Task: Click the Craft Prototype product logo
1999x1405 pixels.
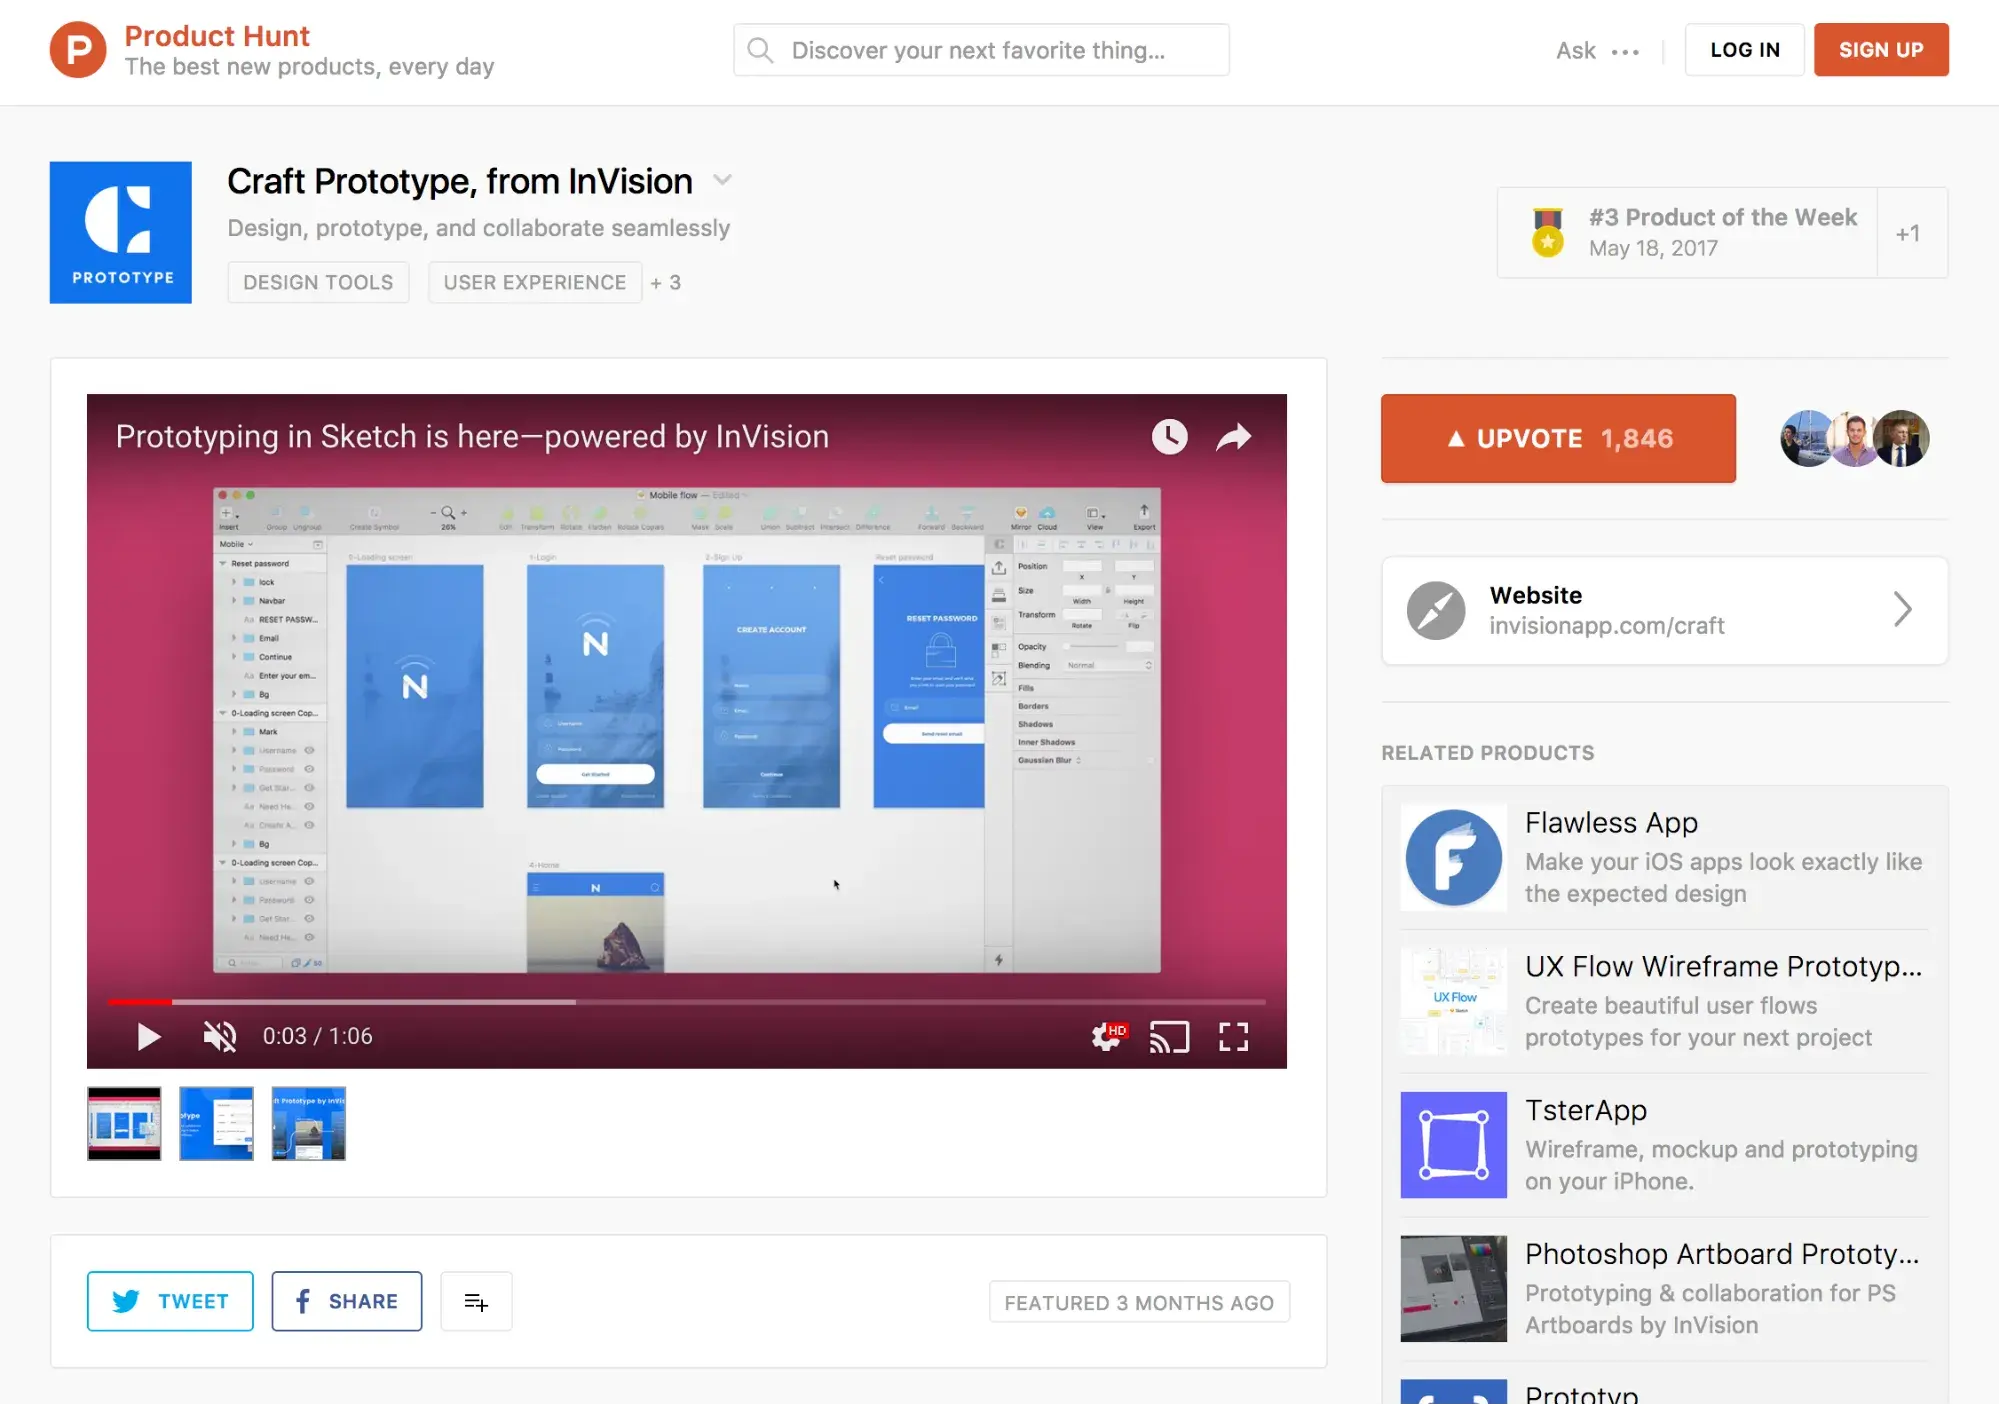Action: tap(121, 233)
